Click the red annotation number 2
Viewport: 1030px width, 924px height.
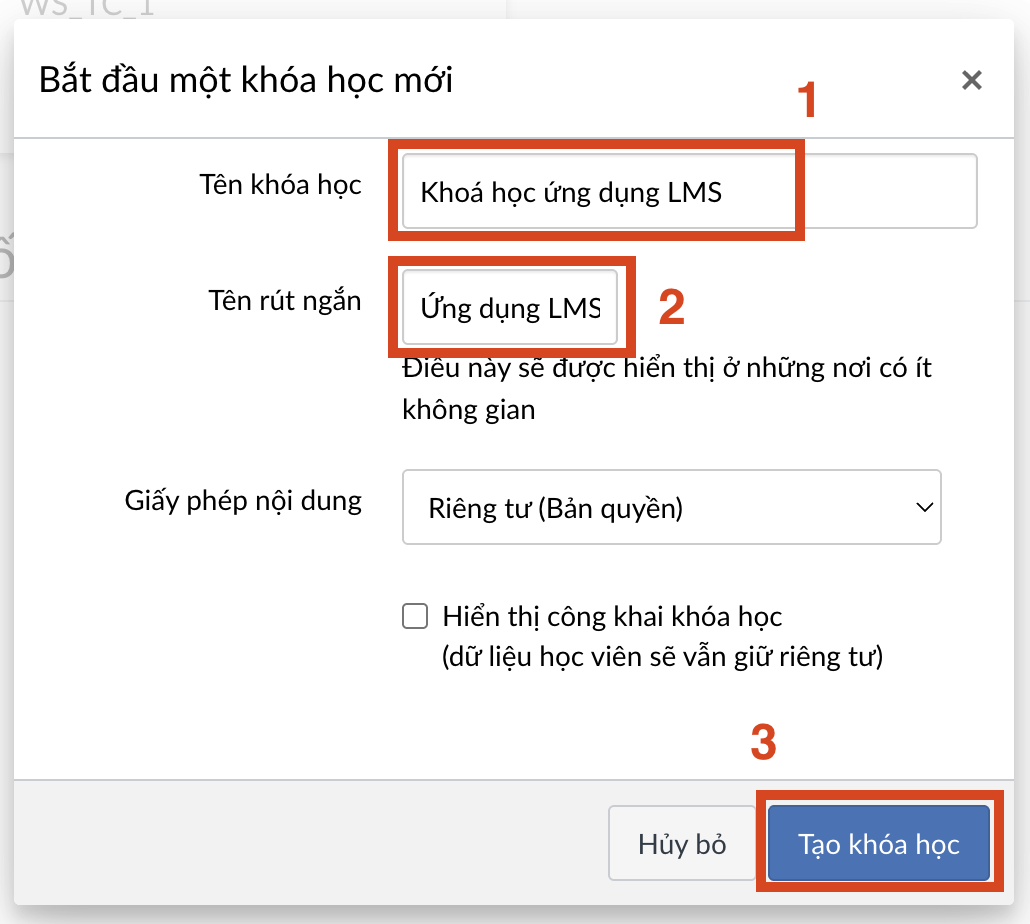(671, 308)
